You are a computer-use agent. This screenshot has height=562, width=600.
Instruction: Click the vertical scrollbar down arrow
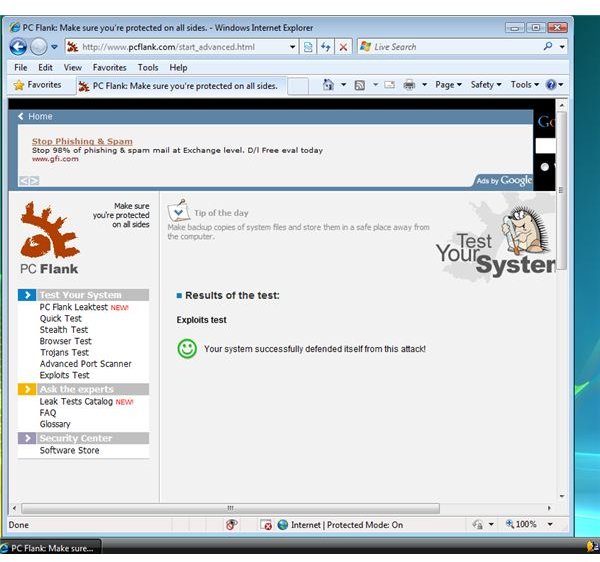tap(562, 496)
